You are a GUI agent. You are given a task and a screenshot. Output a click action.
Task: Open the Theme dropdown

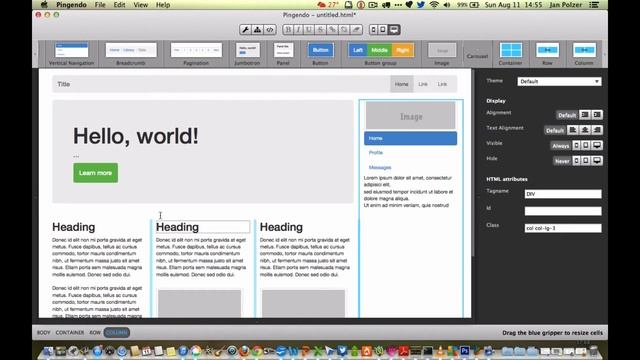point(559,81)
